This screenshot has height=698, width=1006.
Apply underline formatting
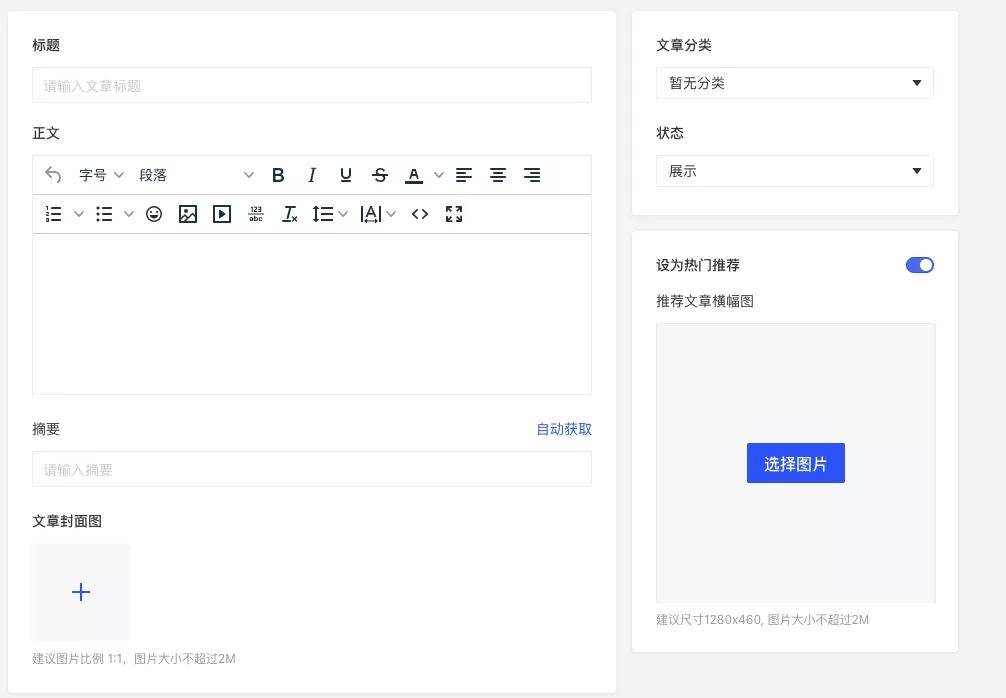coord(346,175)
